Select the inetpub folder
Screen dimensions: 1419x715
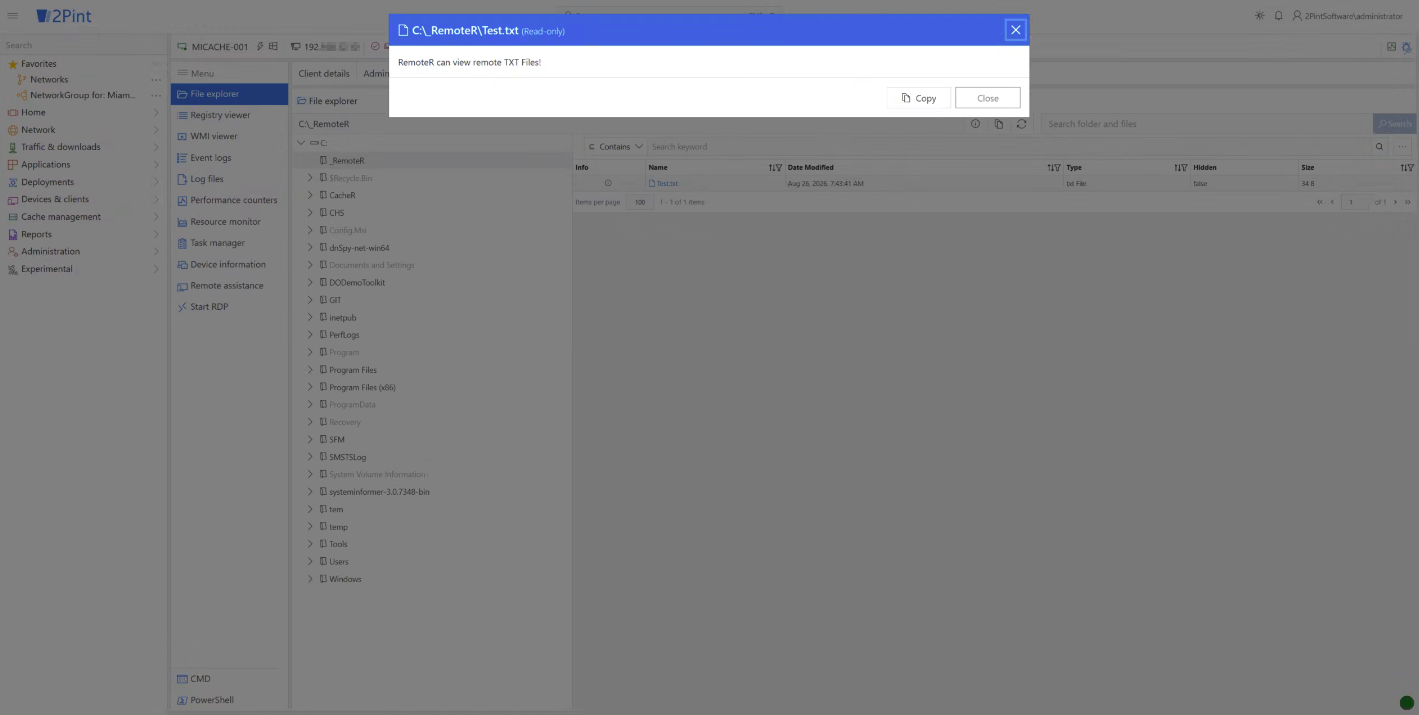point(343,317)
